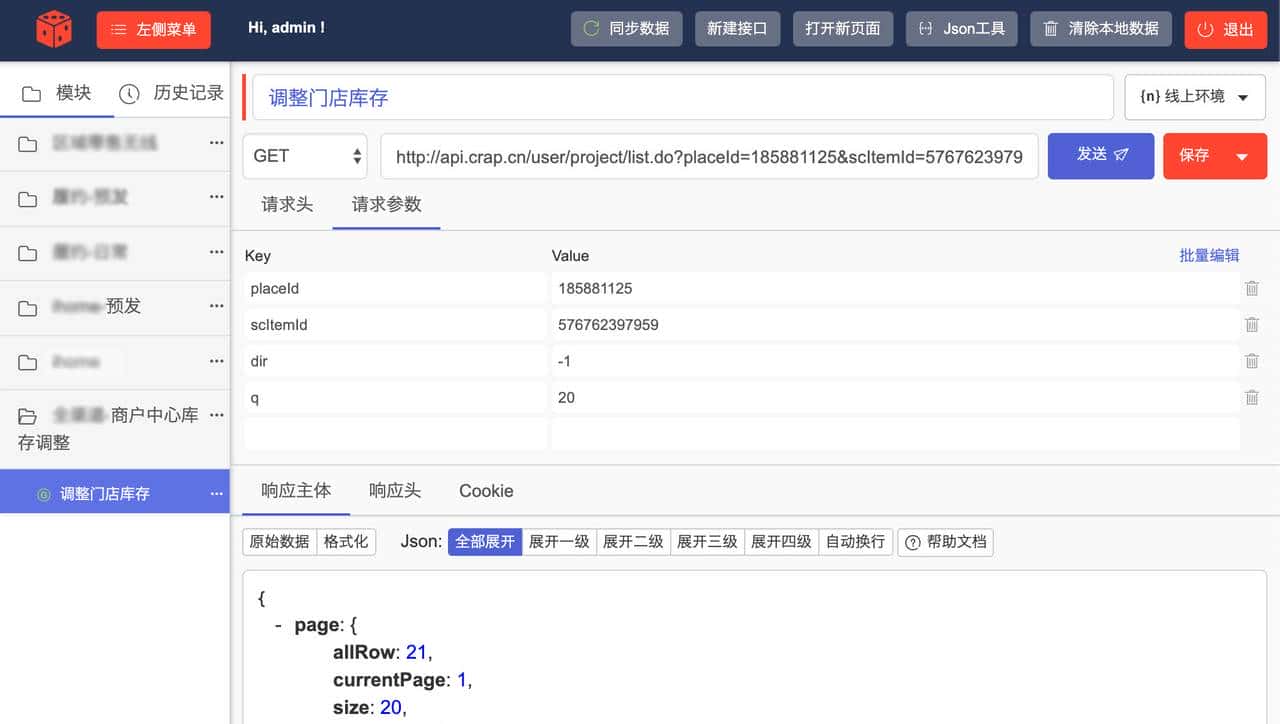This screenshot has height=724, width=1280.
Task: Switch JSON view to 原始数据 mode
Action: [x=279, y=541]
